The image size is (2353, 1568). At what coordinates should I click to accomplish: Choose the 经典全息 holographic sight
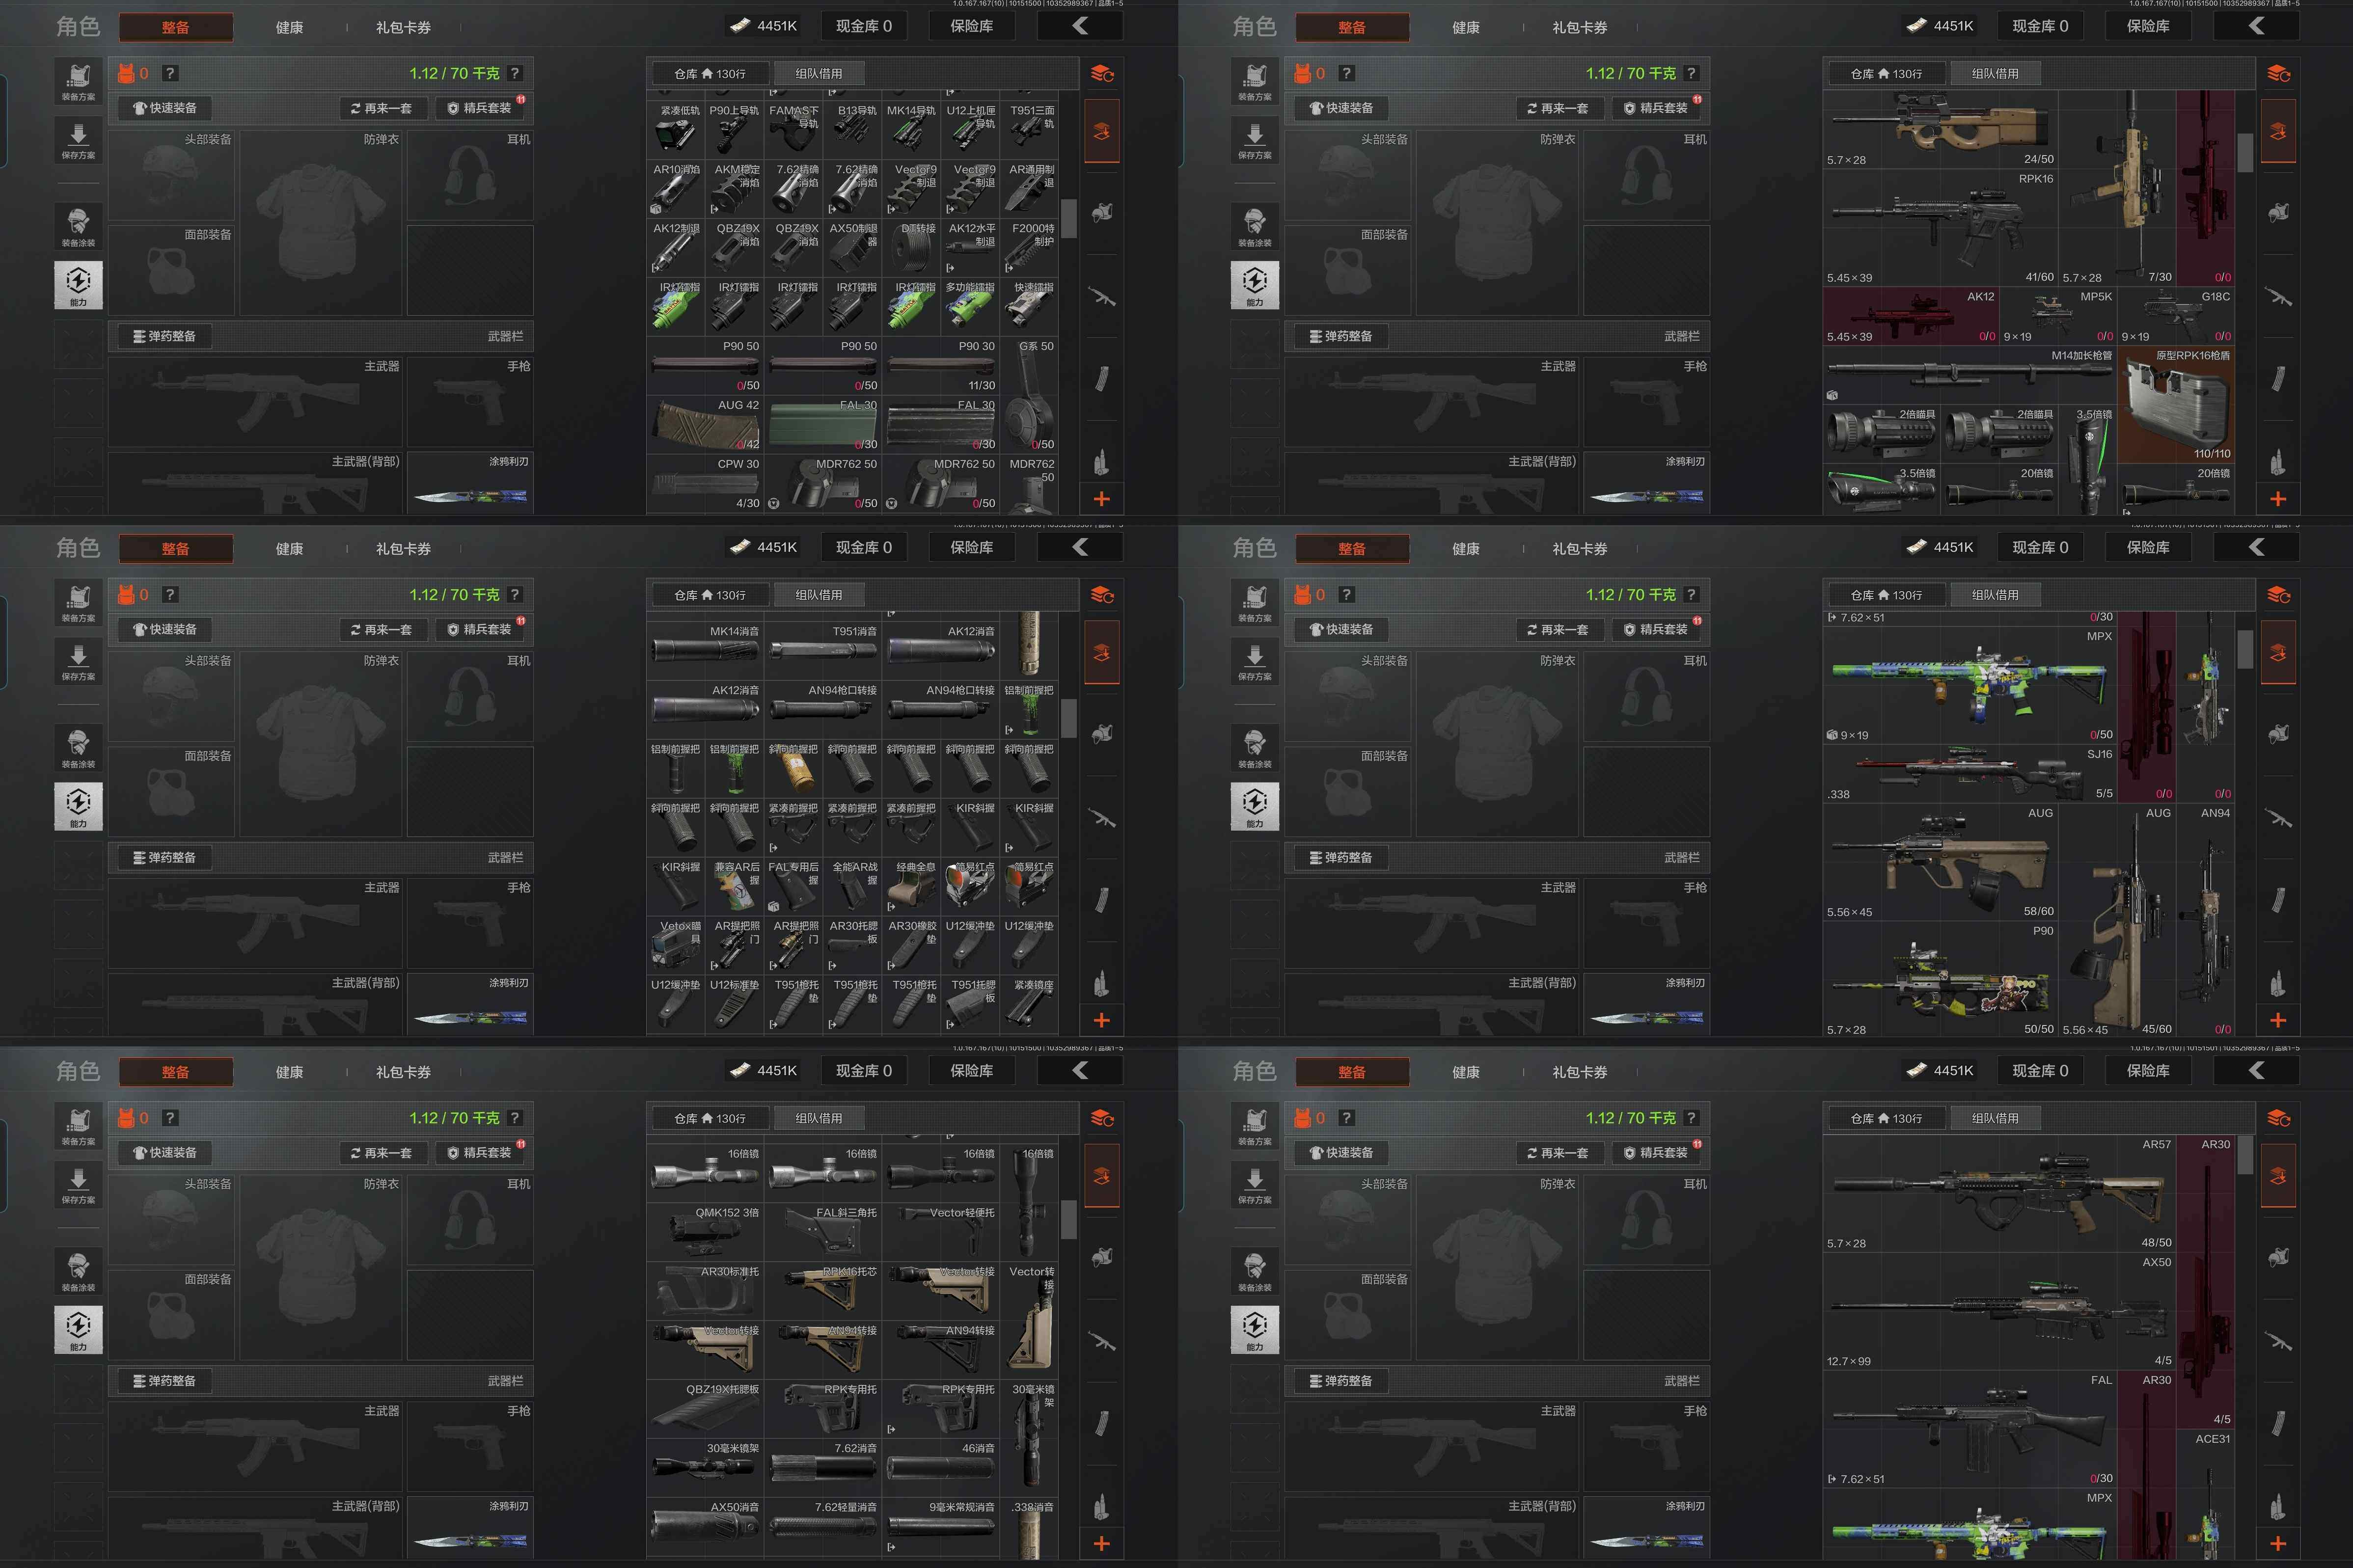912,887
